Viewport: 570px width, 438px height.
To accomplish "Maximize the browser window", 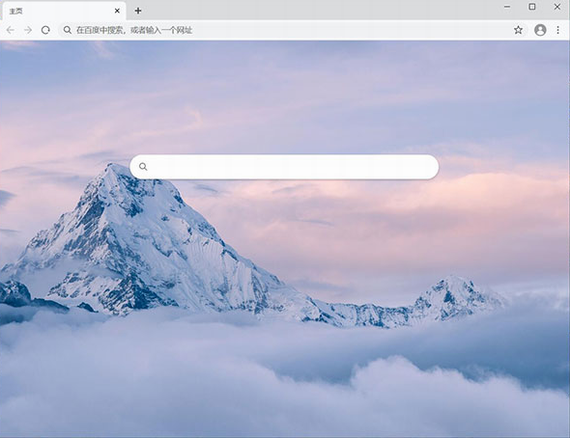I will point(532,7).
